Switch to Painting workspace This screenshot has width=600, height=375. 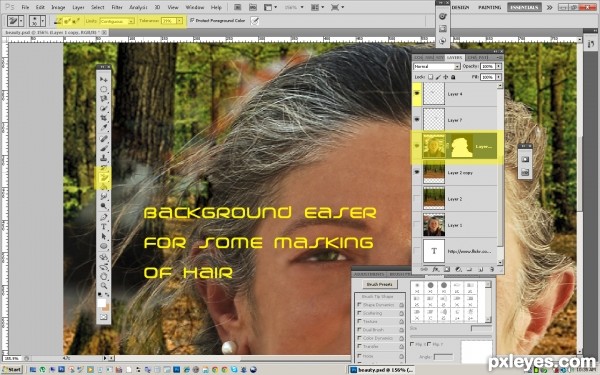489,7
